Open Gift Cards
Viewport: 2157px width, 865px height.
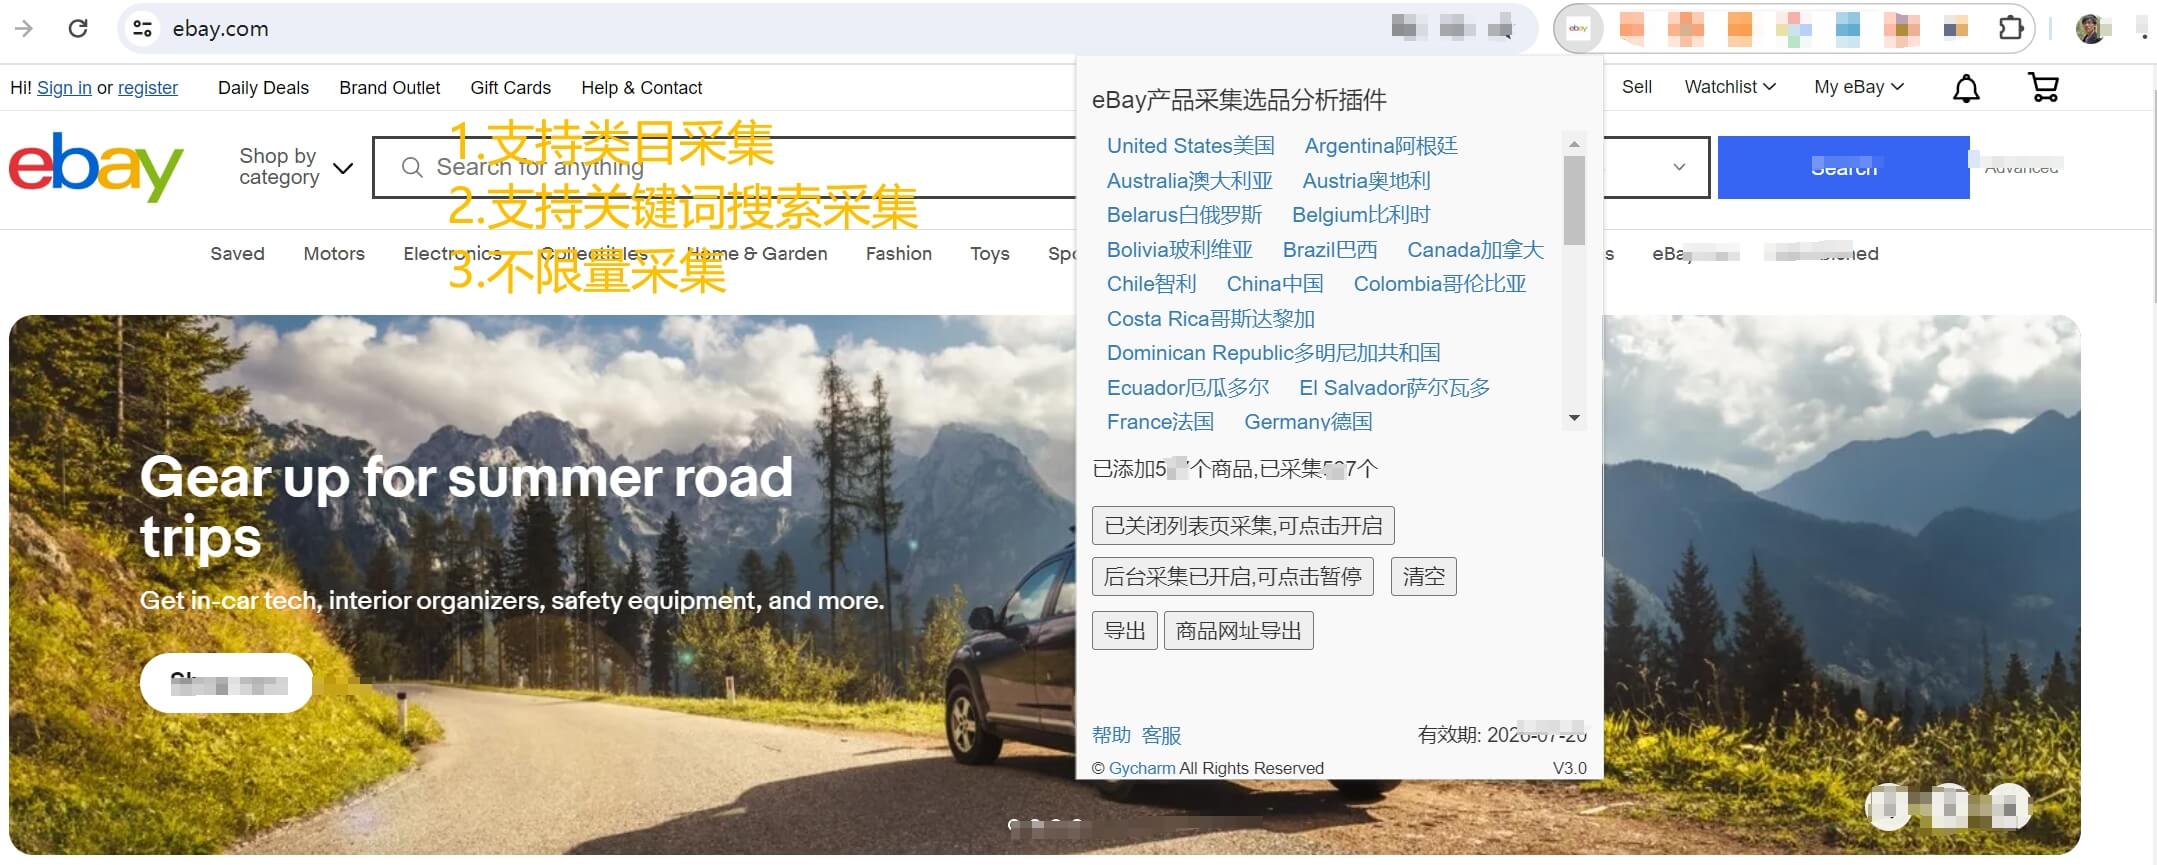click(510, 88)
